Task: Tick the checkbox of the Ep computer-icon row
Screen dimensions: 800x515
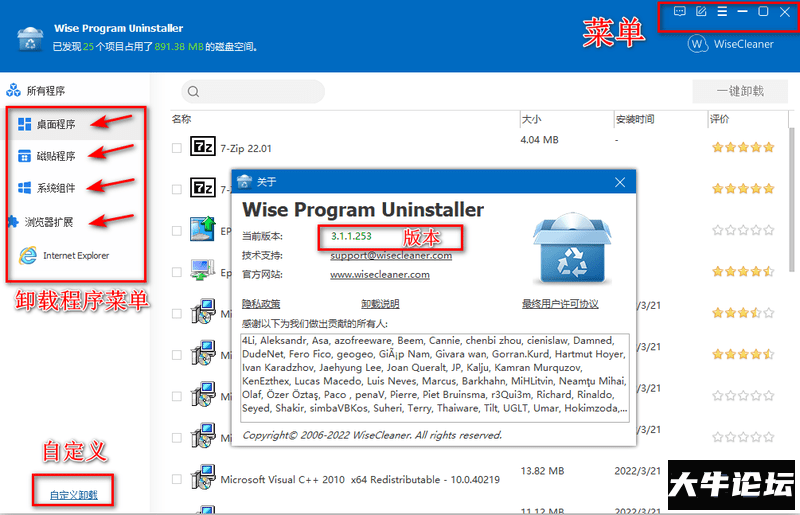Action: [x=177, y=272]
